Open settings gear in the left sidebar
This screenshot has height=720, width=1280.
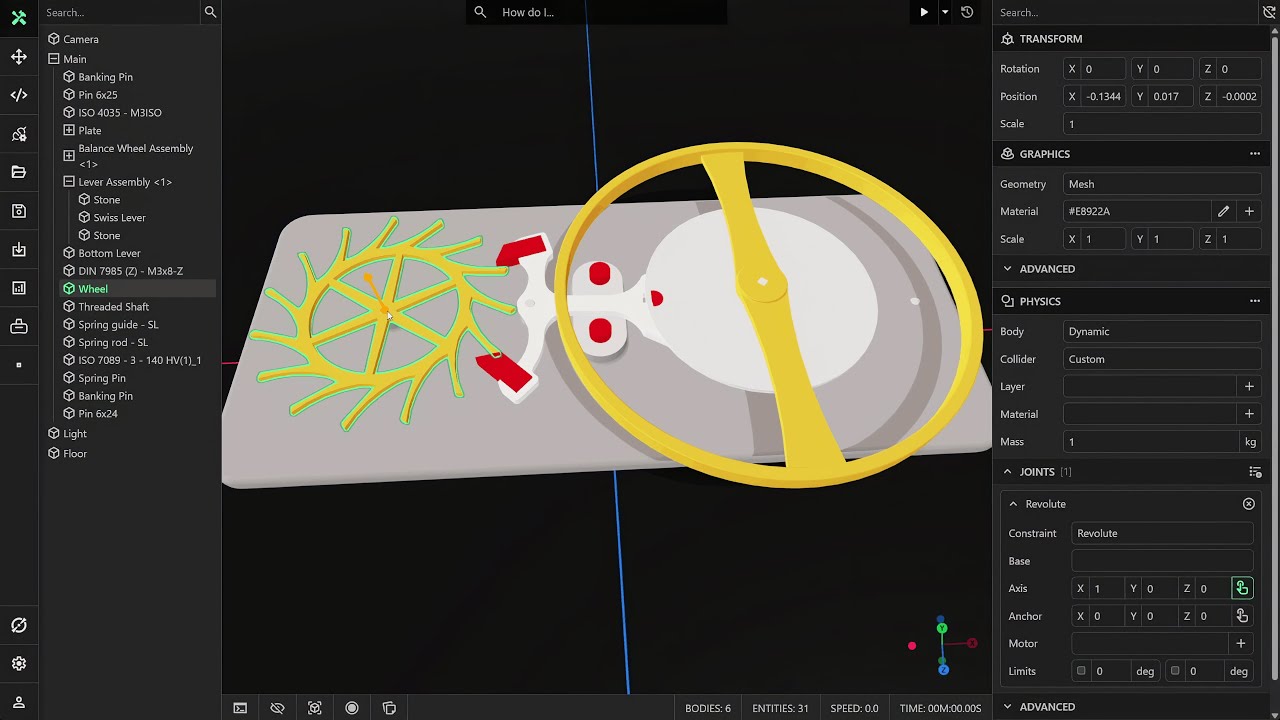coord(19,663)
